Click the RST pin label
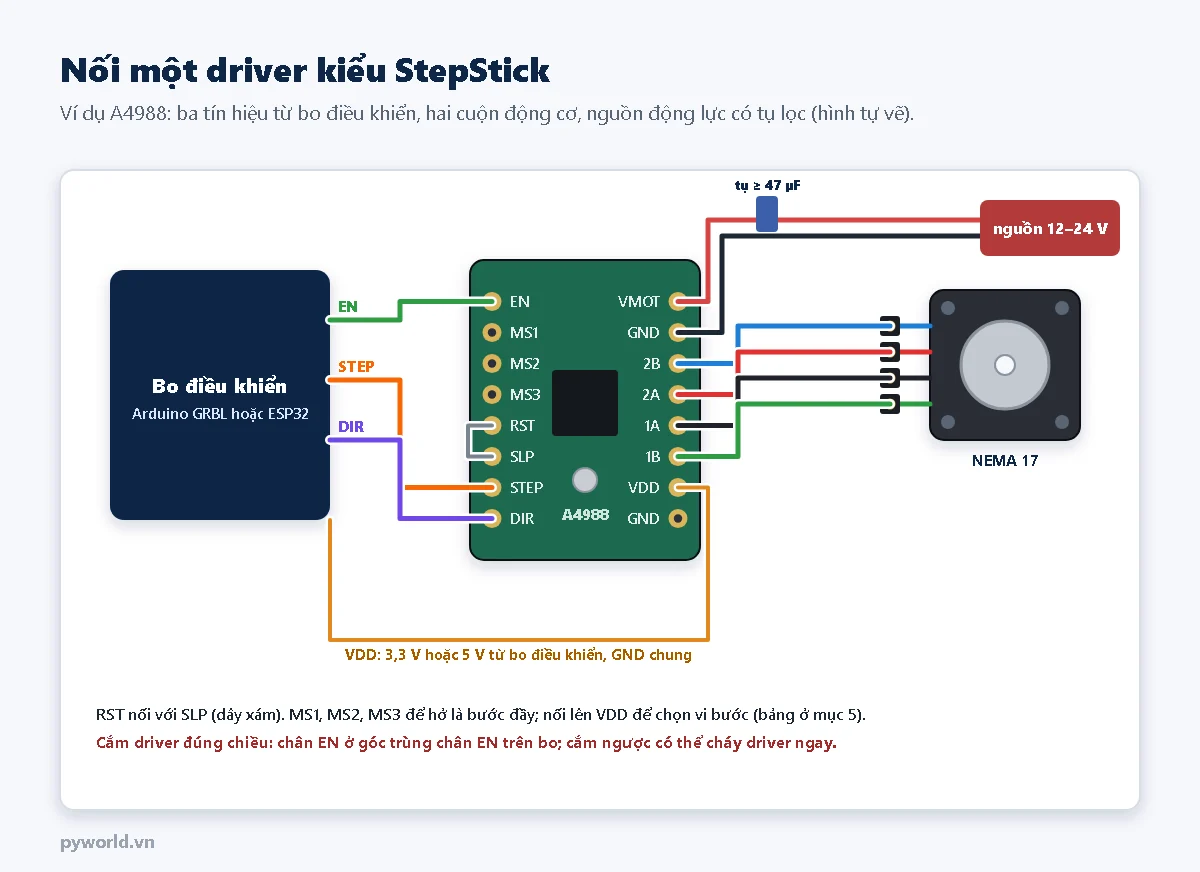The image size is (1200, 872). [522, 425]
